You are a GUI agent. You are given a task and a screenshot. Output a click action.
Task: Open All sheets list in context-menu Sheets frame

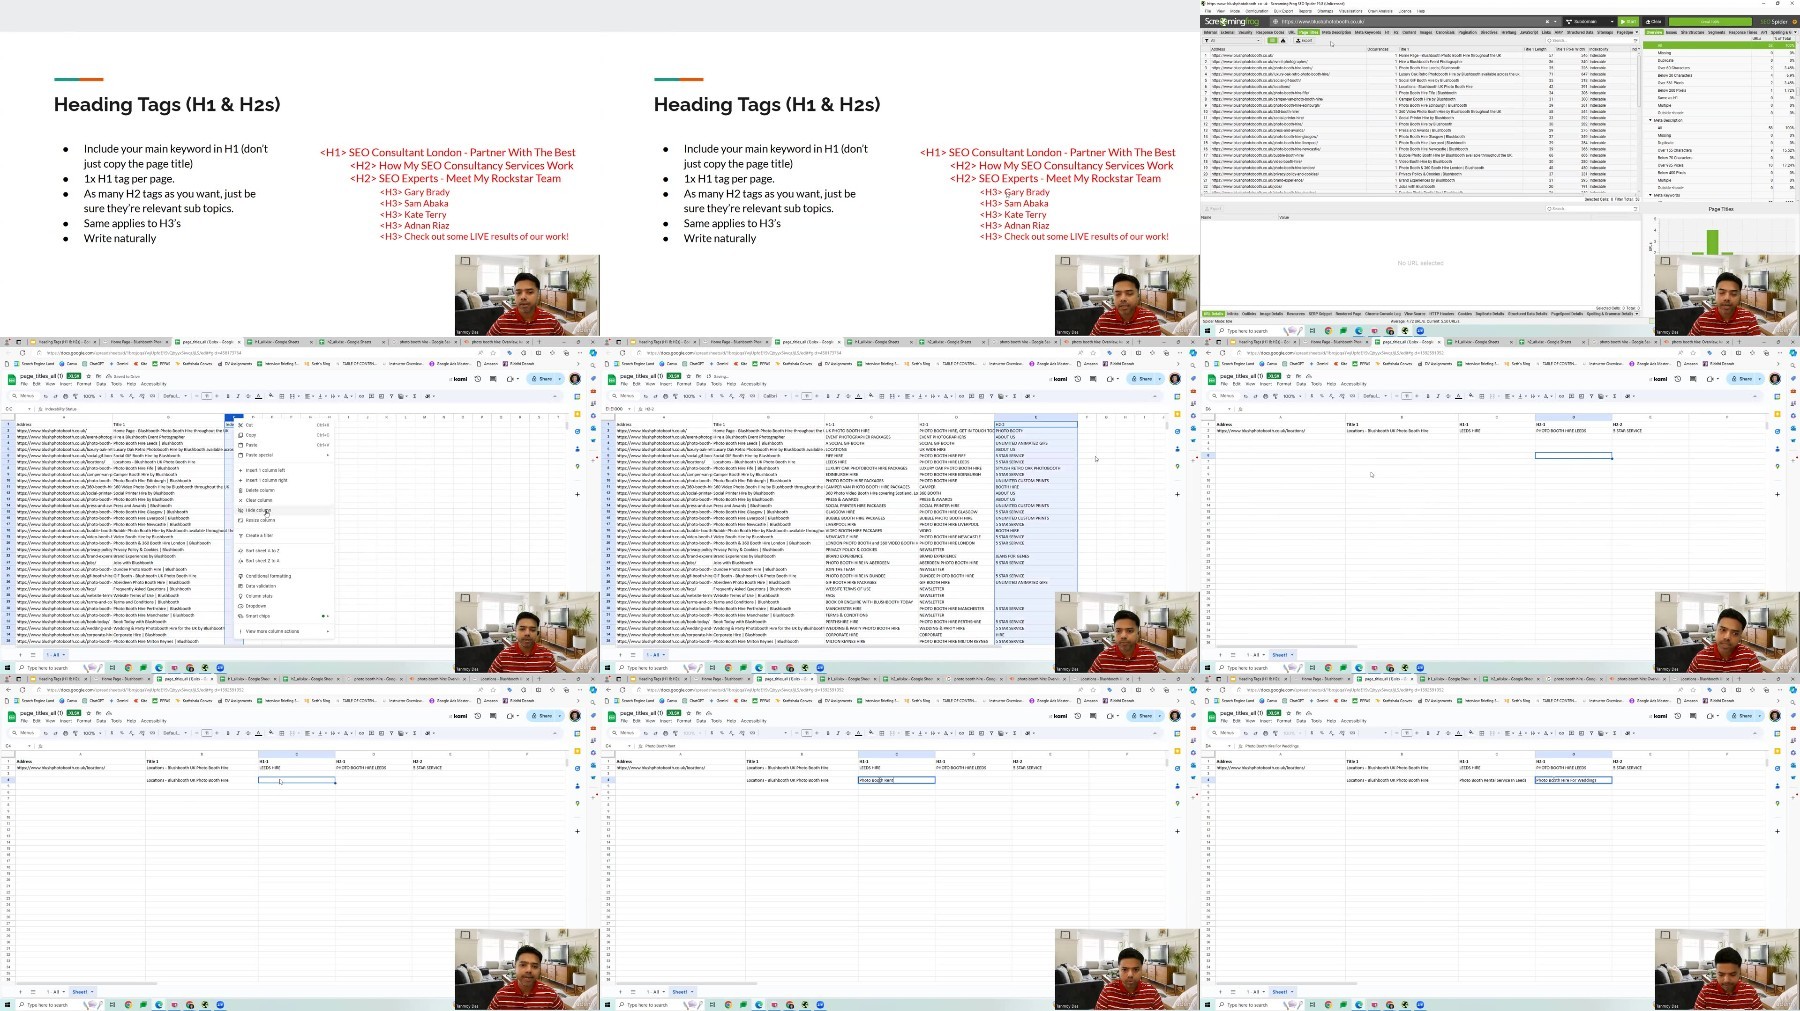[x=33, y=655]
